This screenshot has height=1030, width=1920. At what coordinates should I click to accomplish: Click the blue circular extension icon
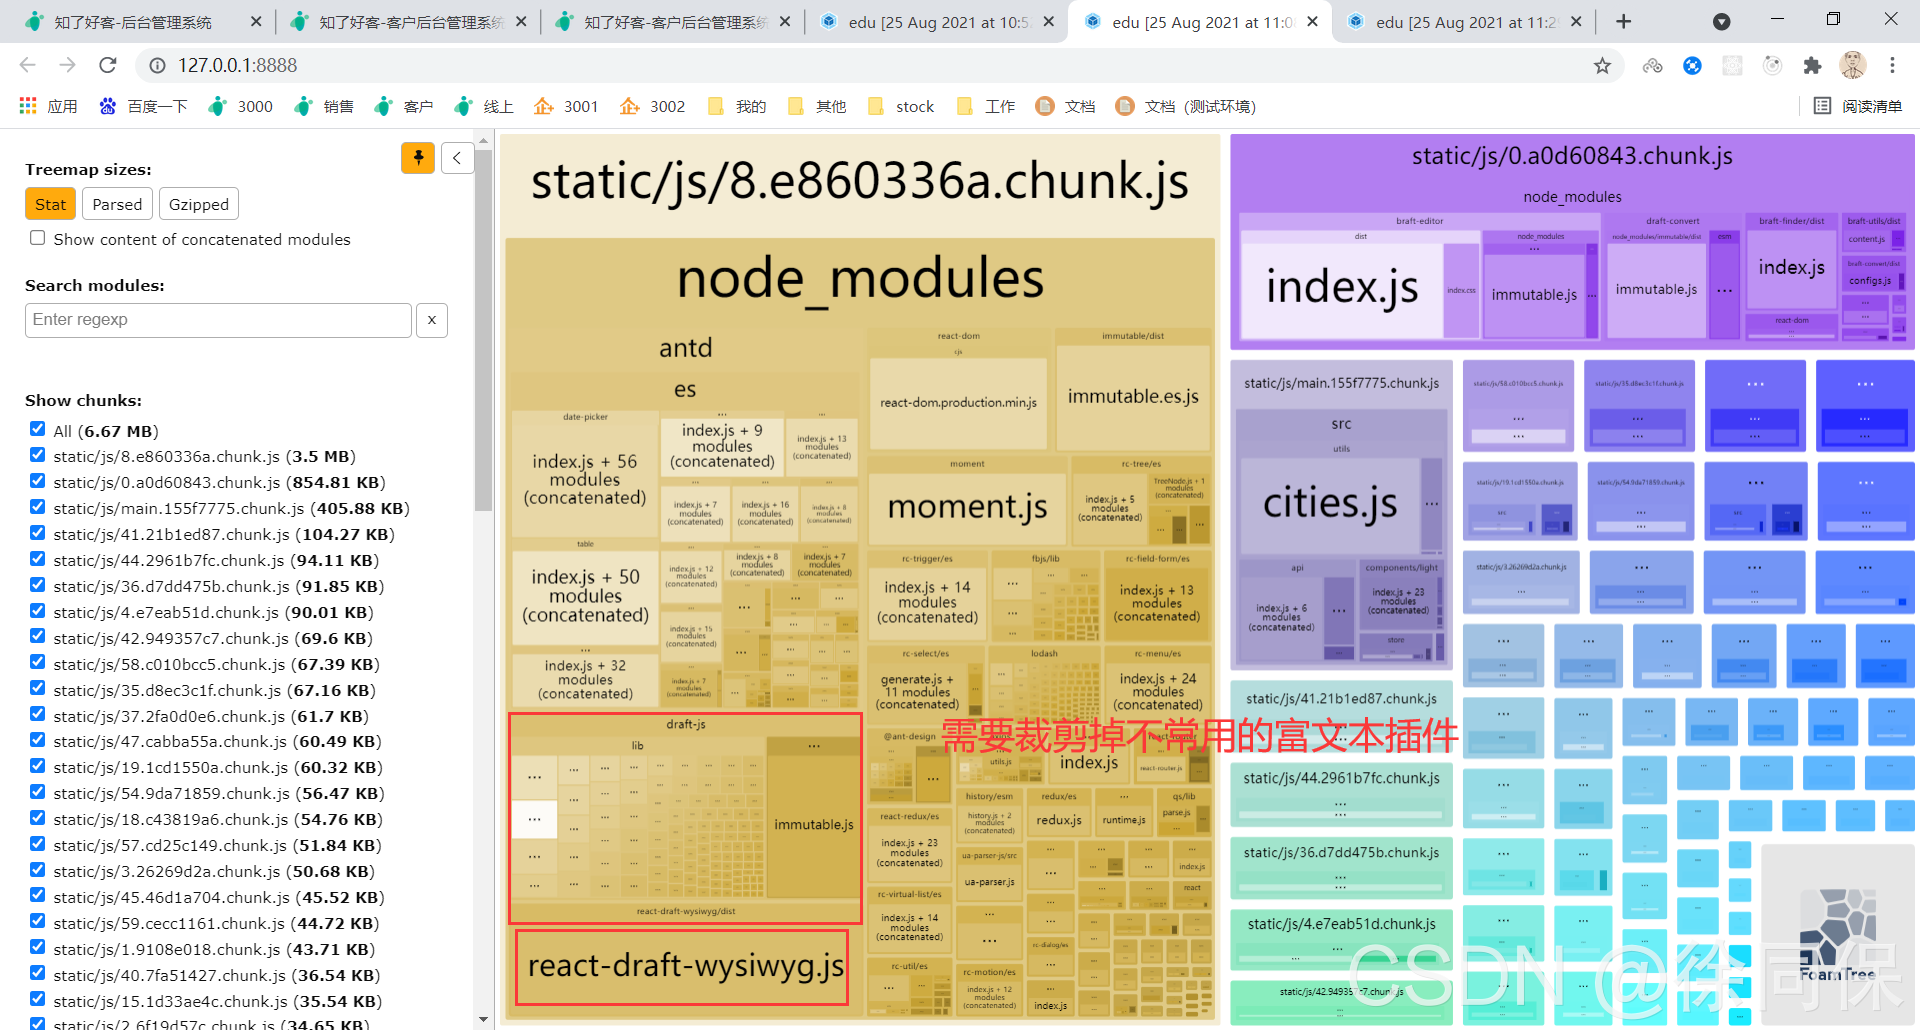[1692, 65]
